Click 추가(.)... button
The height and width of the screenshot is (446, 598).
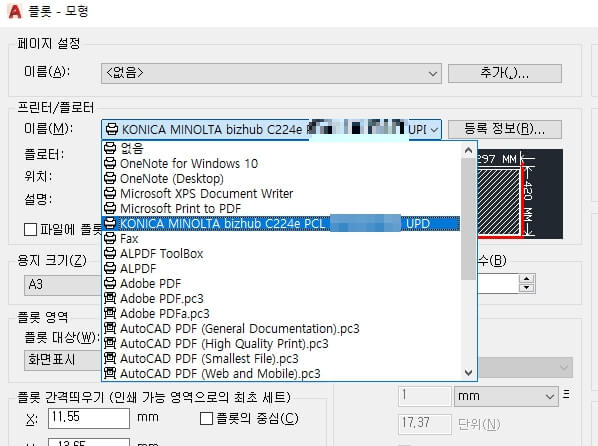coord(505,73)
